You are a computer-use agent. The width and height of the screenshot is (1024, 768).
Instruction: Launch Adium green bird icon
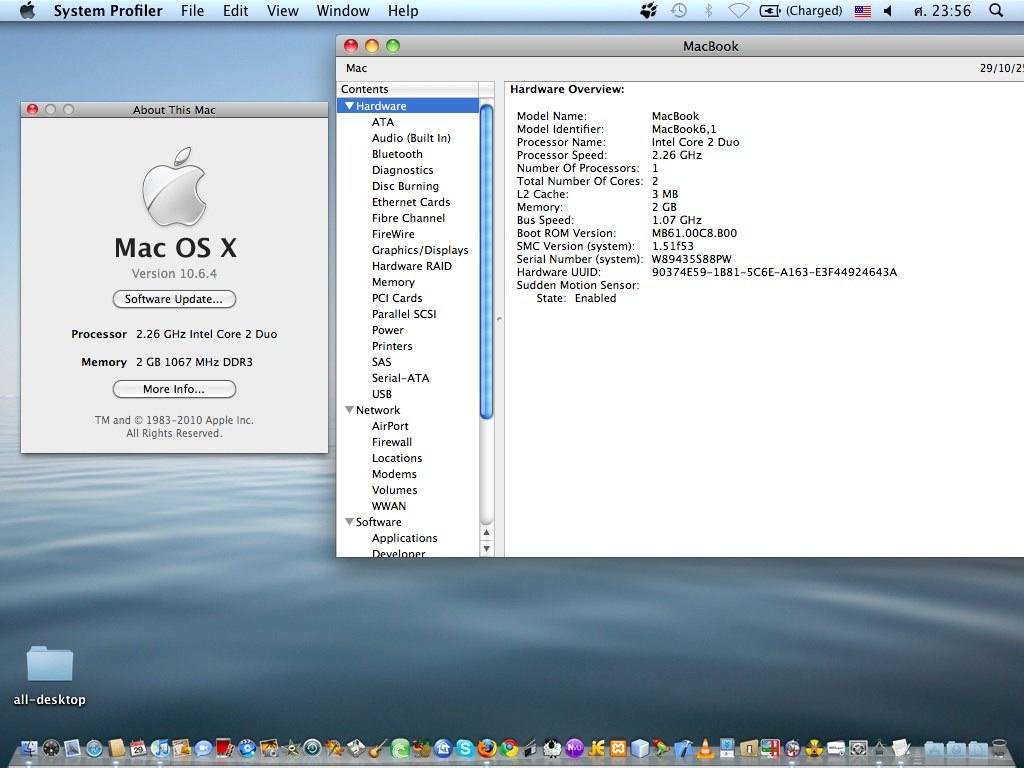point(661,748)
